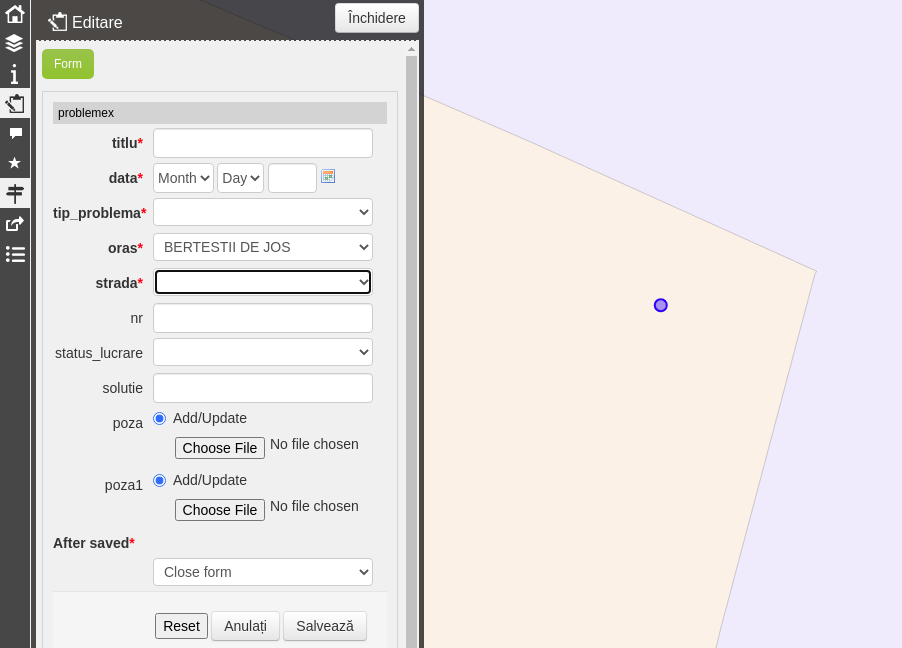This screenshot has width=902, height=648.
Task: Select the measure/signpost tool icon
Action: [15, 192]
